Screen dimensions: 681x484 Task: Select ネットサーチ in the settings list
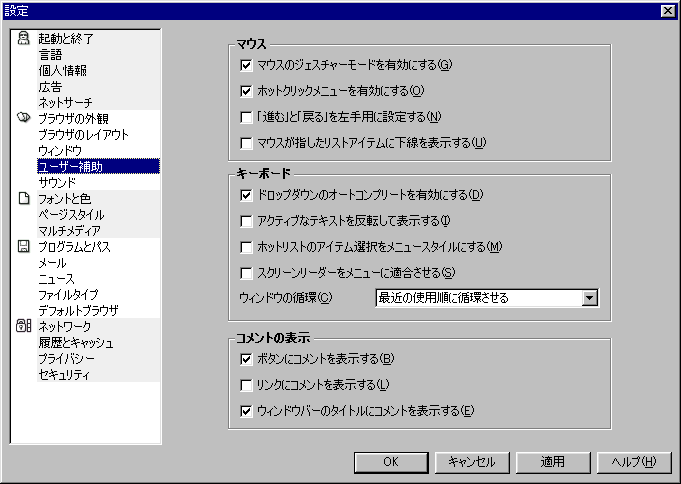pos(98,103)
